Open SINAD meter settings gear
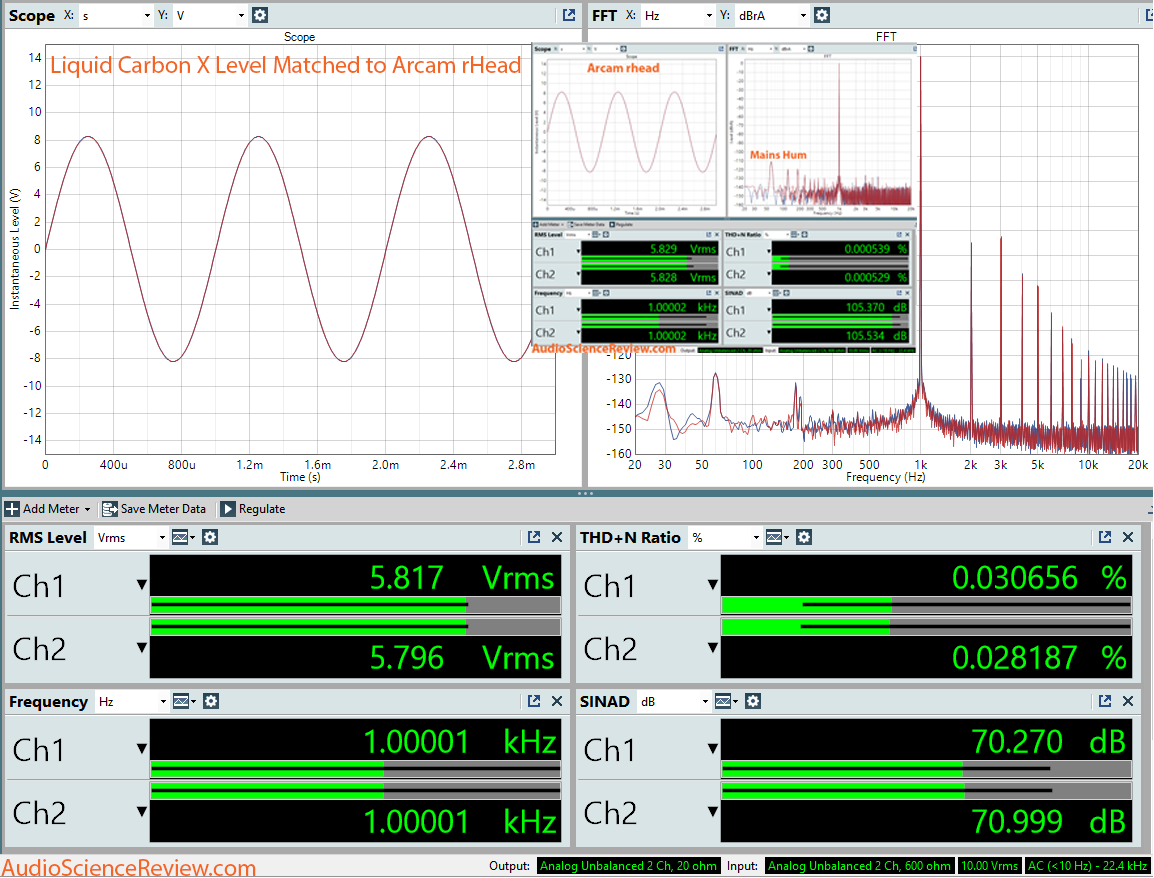Image resolution: width=1154 pixels, height=878 pixels. tap(753, 701)
